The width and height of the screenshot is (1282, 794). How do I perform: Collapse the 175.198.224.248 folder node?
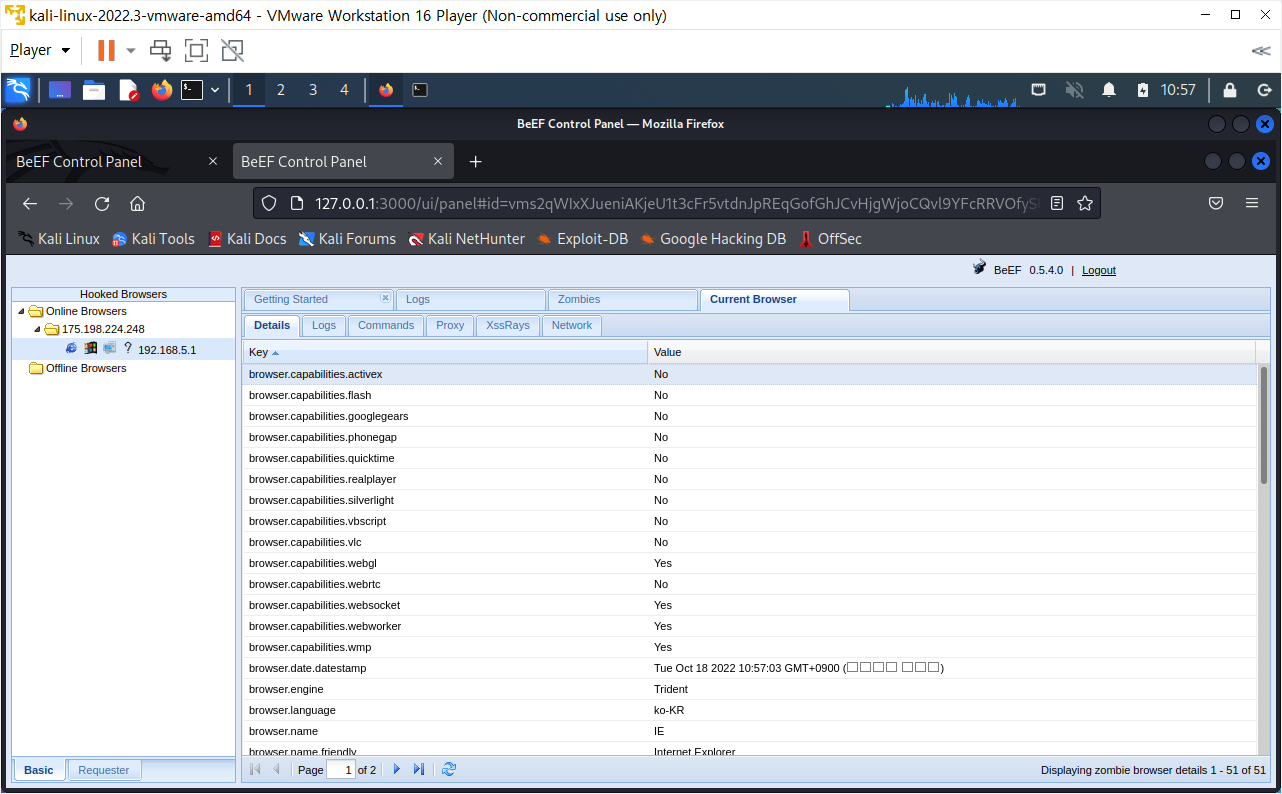click(38, 329)
